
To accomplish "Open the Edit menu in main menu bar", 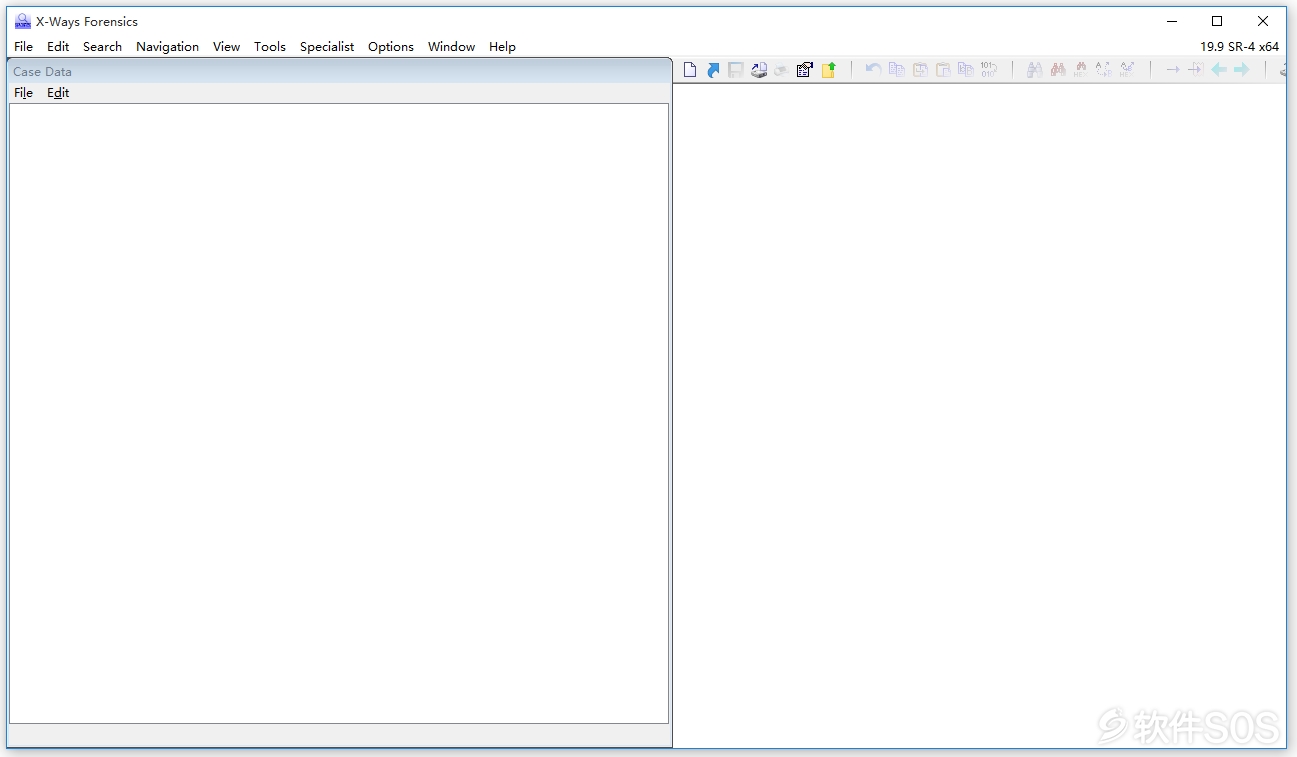I will [58, 46].
